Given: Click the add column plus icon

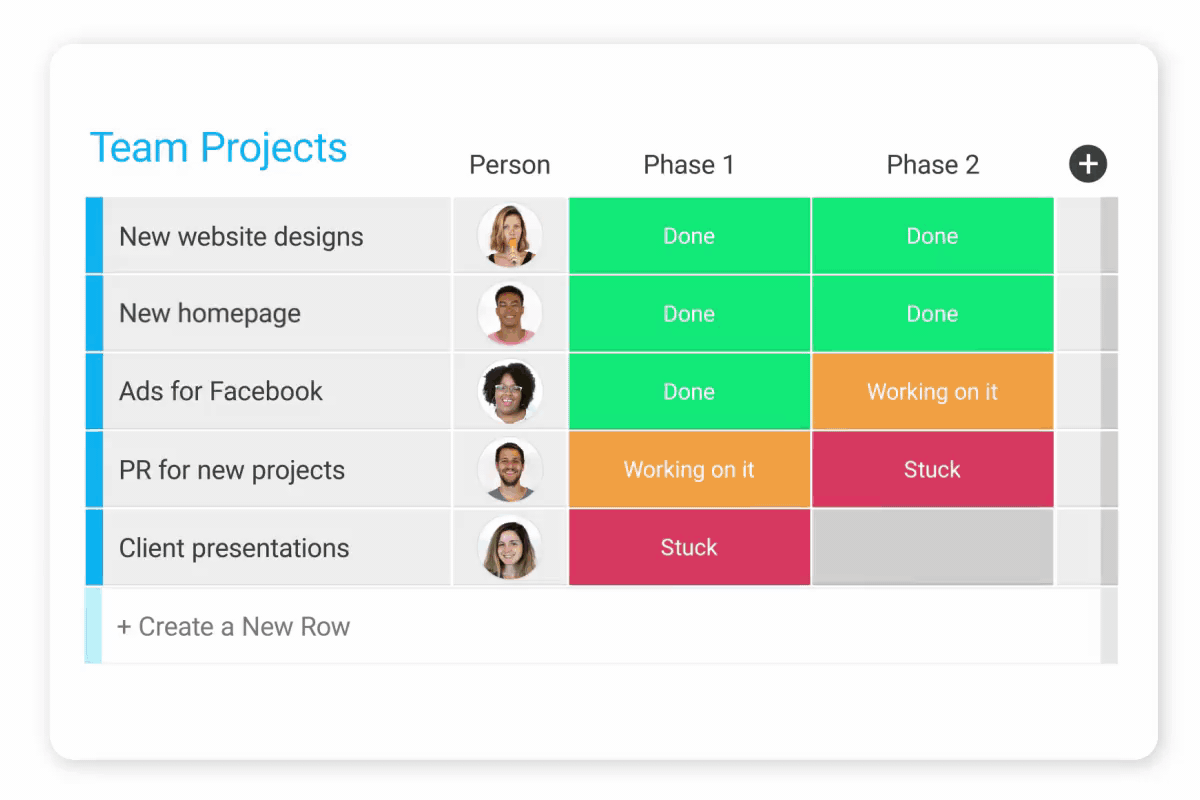Looking at the screenshot, I should [x=1087, y=164].
